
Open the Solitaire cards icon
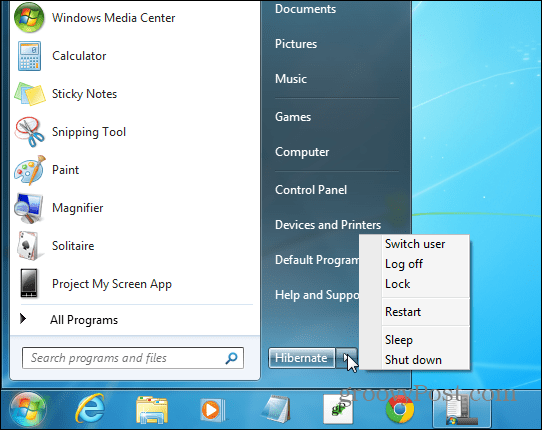click(x=29, y=246)
